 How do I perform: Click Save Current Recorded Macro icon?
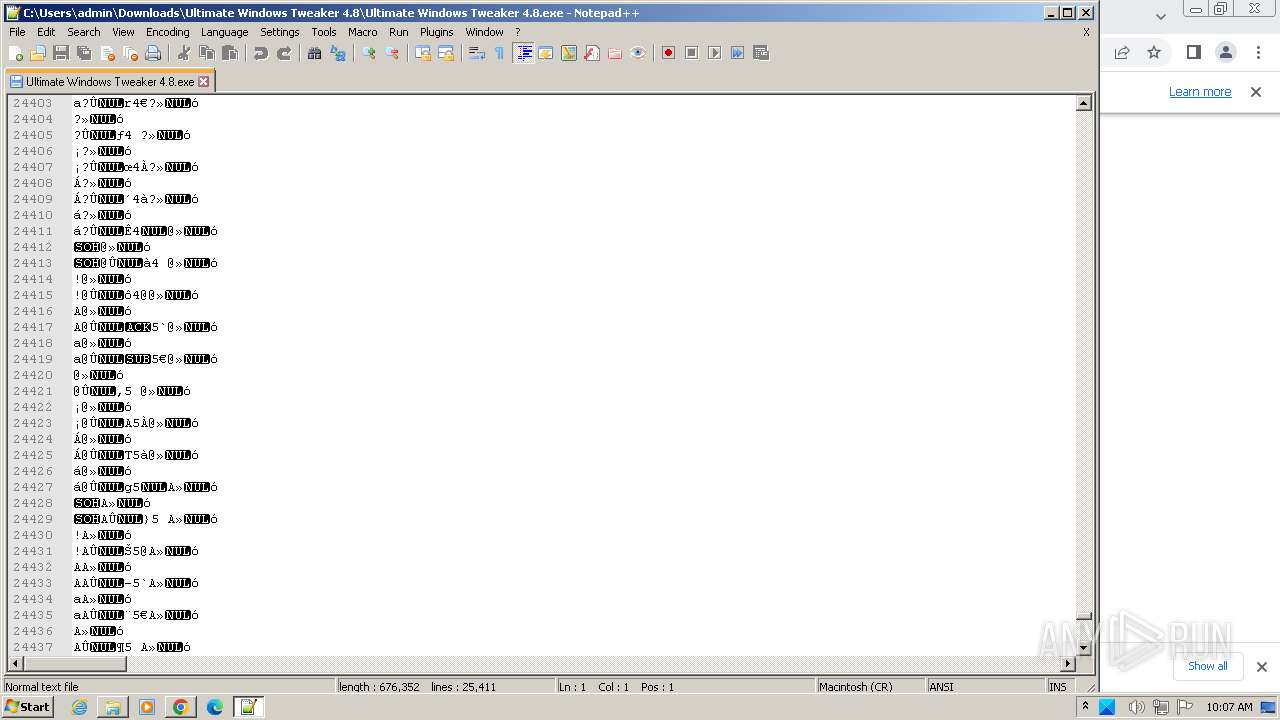(x=760, y=53)
